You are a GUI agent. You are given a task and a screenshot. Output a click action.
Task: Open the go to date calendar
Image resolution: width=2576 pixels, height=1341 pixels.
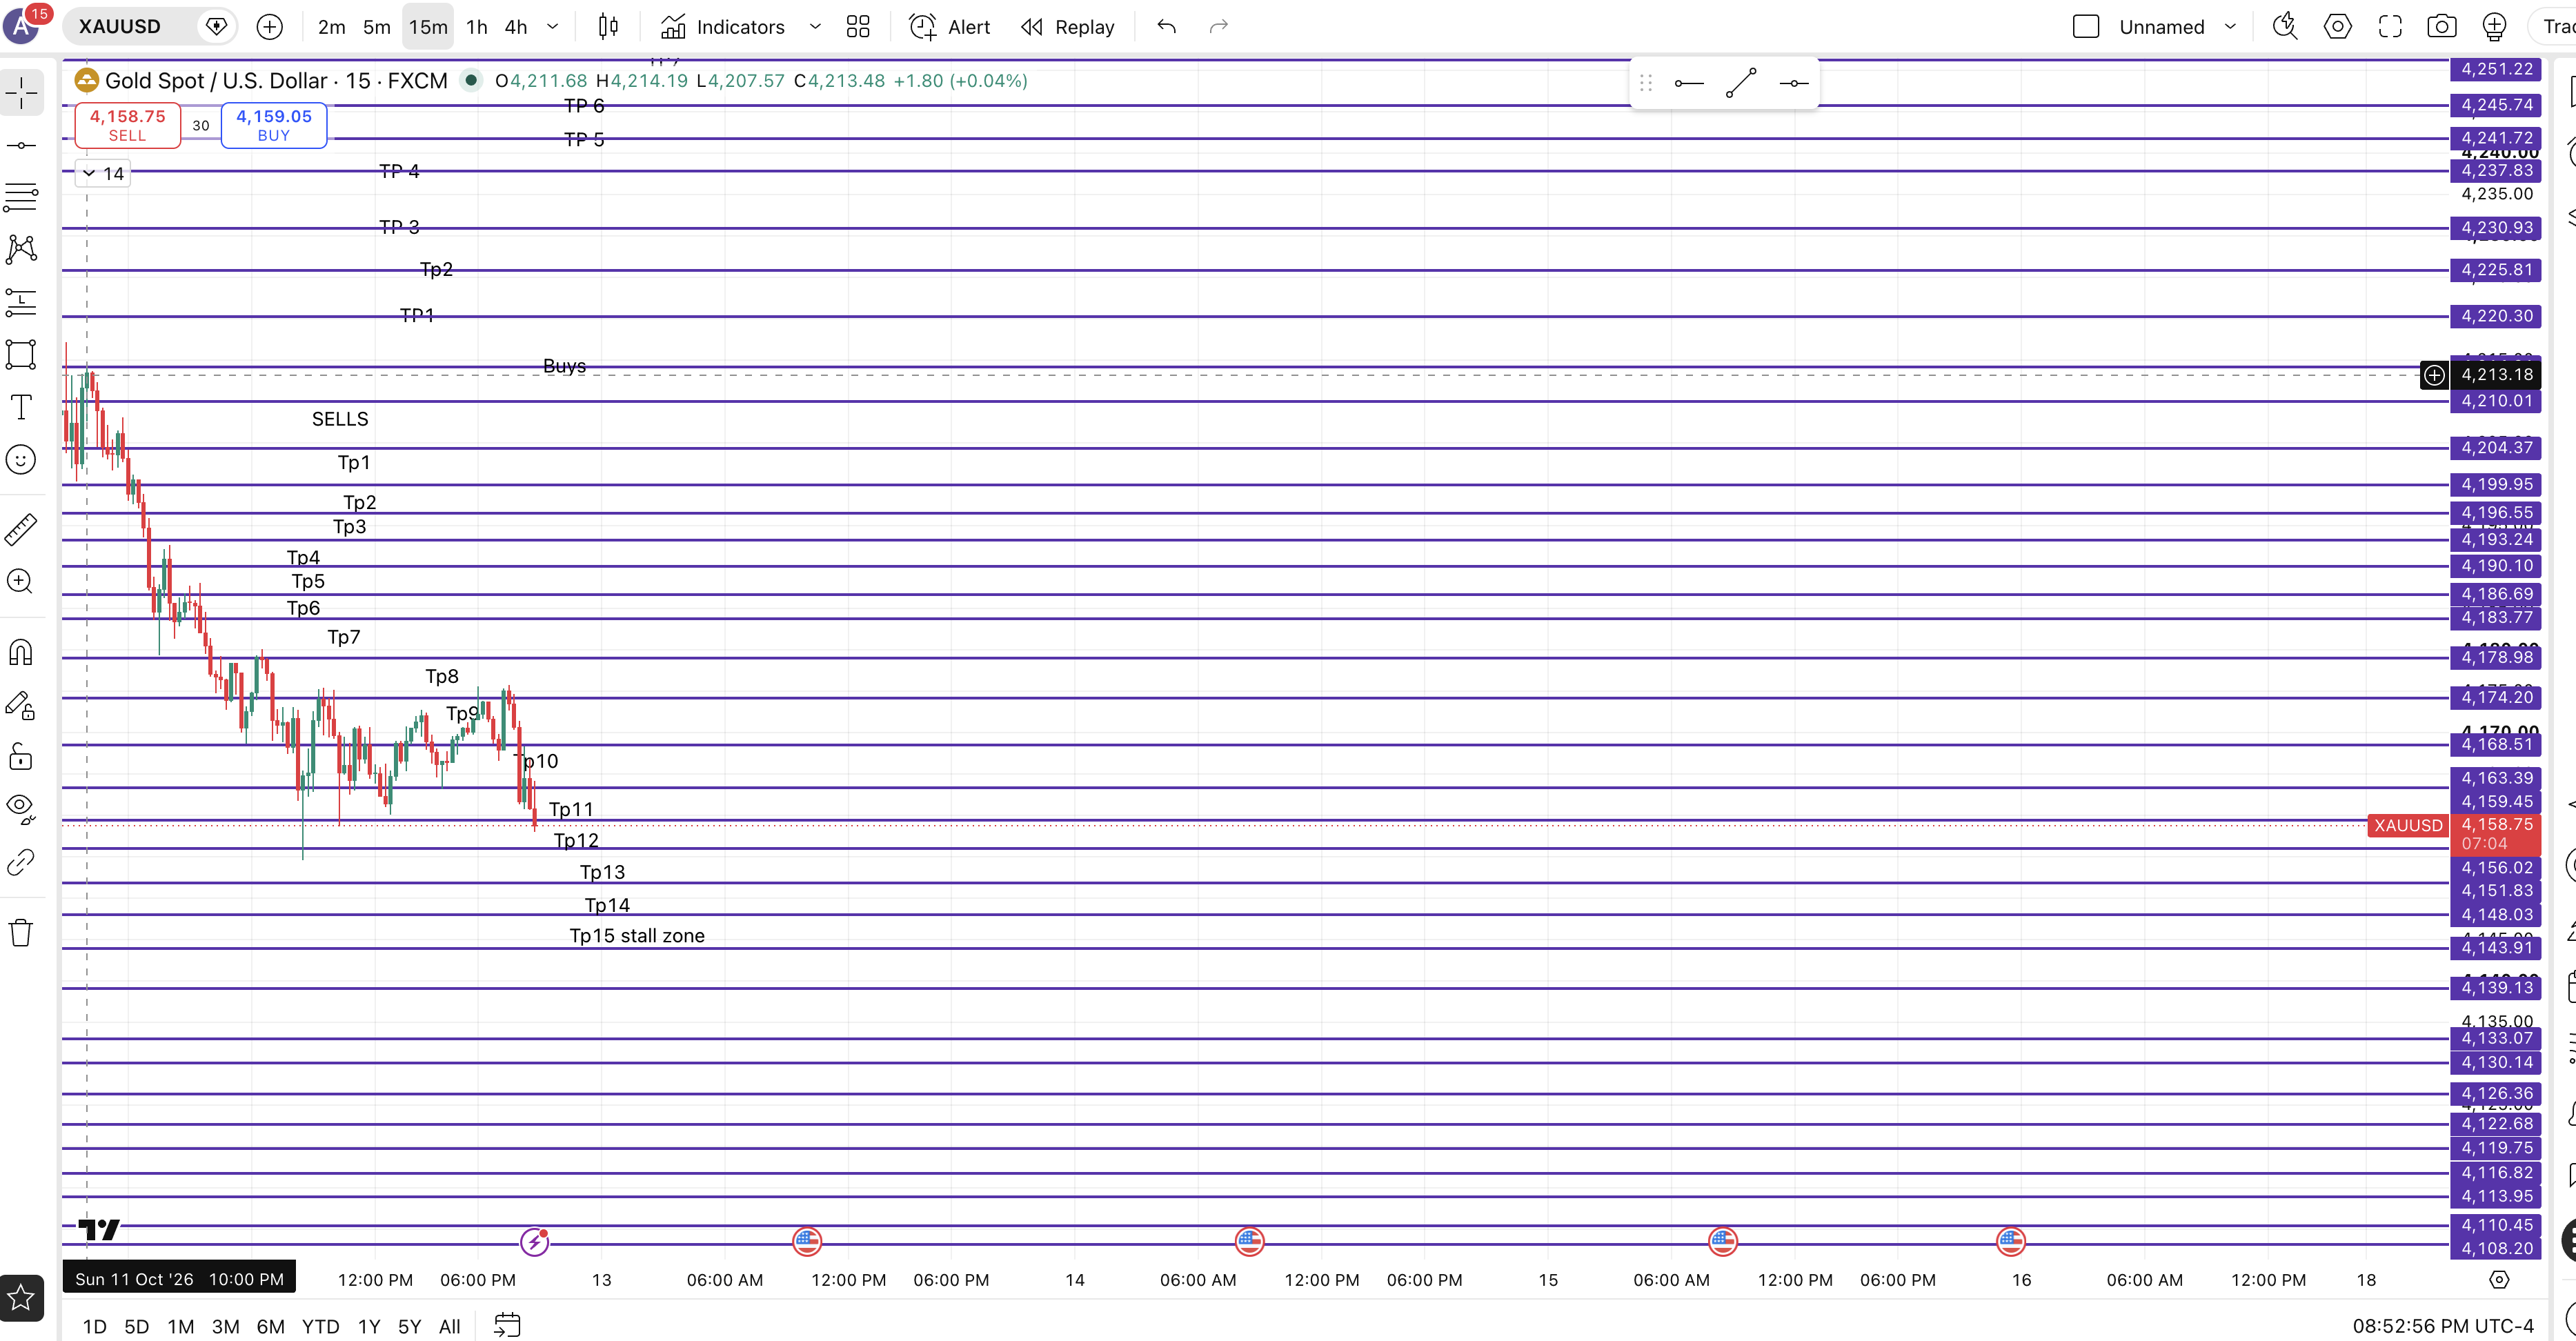click(507, 1326)
